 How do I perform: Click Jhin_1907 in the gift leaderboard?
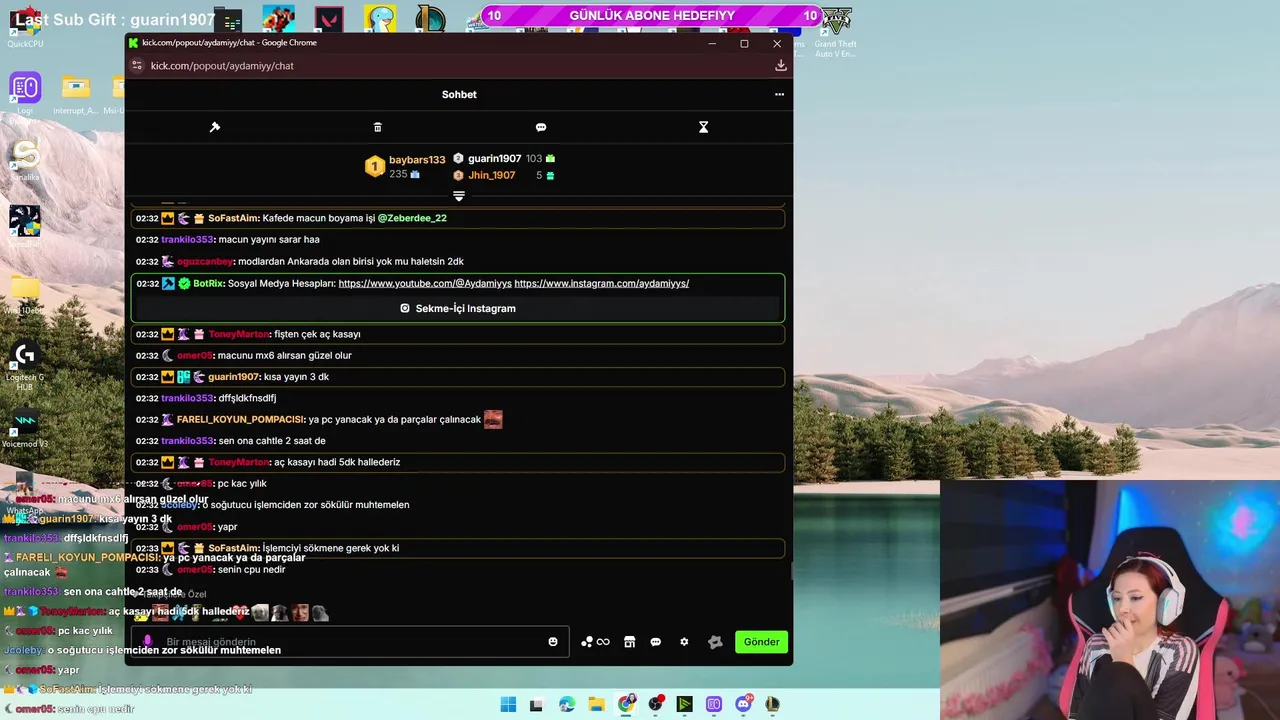[x=491, y=175]
